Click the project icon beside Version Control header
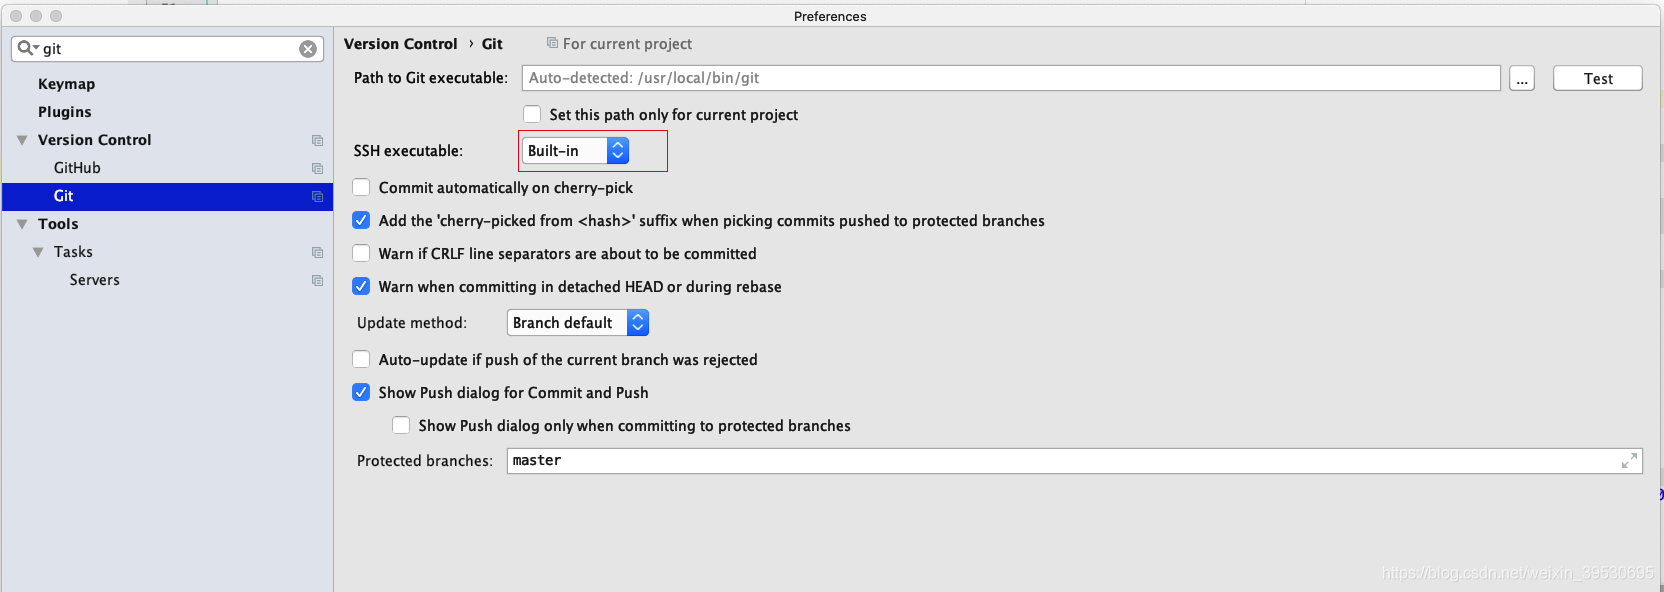 click(317, 140)
